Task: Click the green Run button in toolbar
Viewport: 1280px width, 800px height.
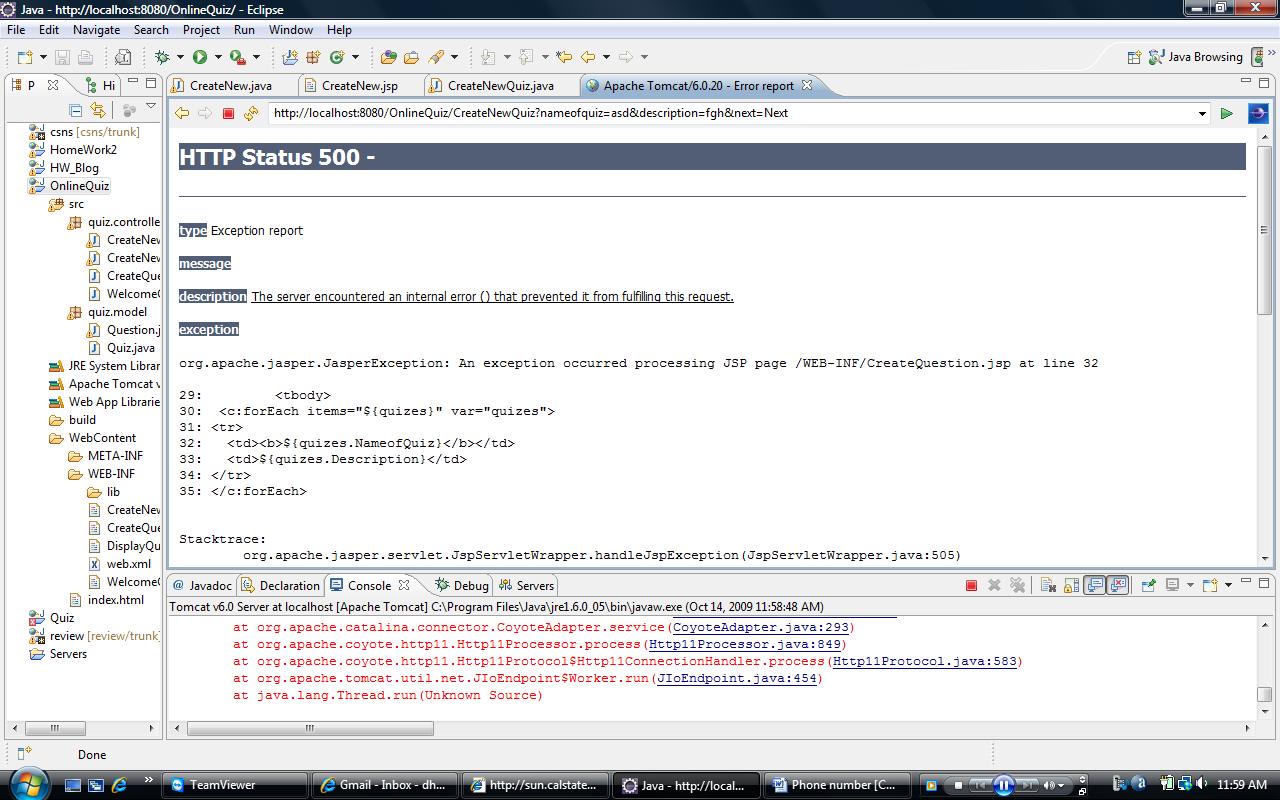Action: pyautogui.click(x=200, y=57)
